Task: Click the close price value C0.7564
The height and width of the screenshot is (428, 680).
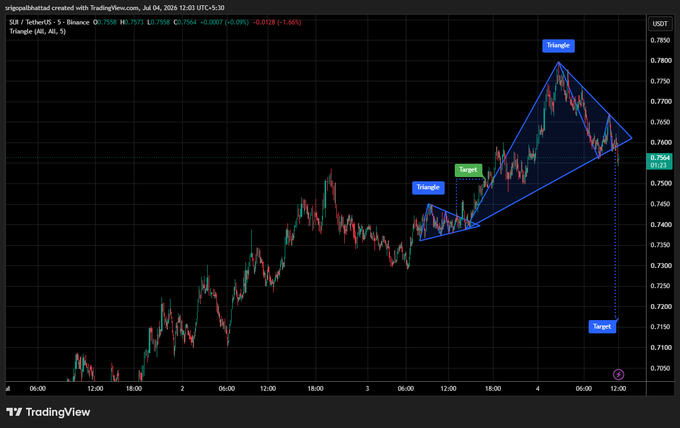Action: pos(185,22)
